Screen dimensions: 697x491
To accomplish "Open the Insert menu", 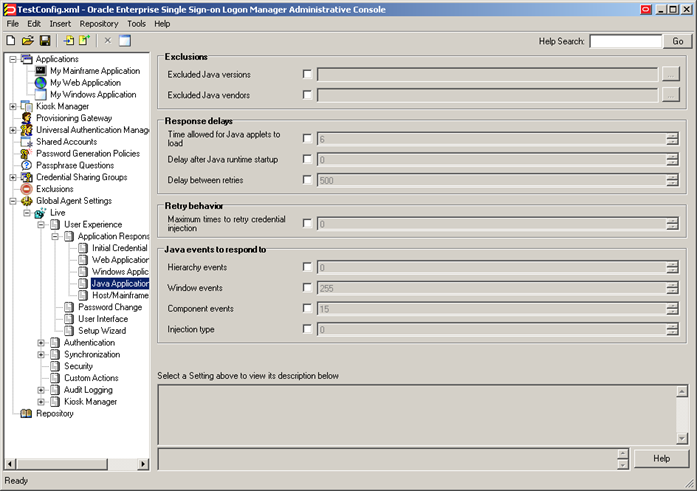I will [x=60, y=24].
